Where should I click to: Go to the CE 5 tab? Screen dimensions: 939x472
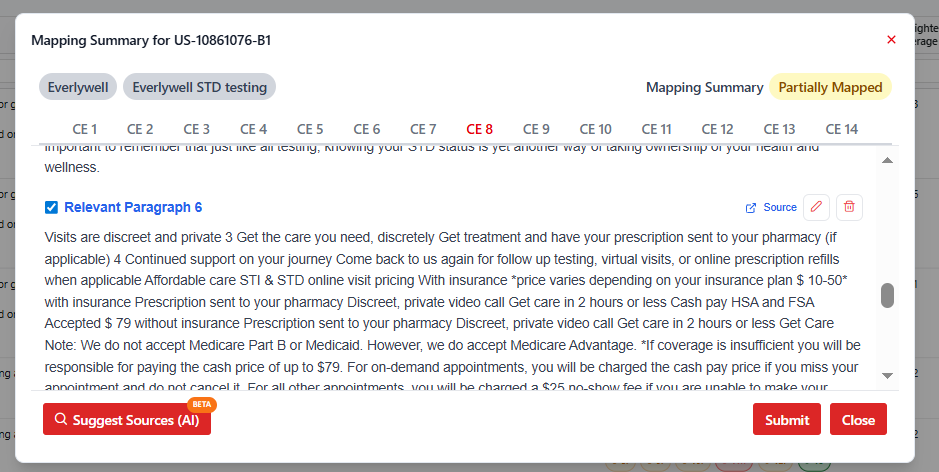310,129
